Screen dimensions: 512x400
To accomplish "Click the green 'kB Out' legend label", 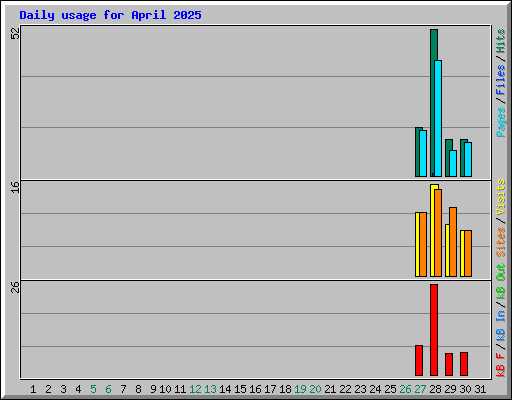I will [501, 282].
